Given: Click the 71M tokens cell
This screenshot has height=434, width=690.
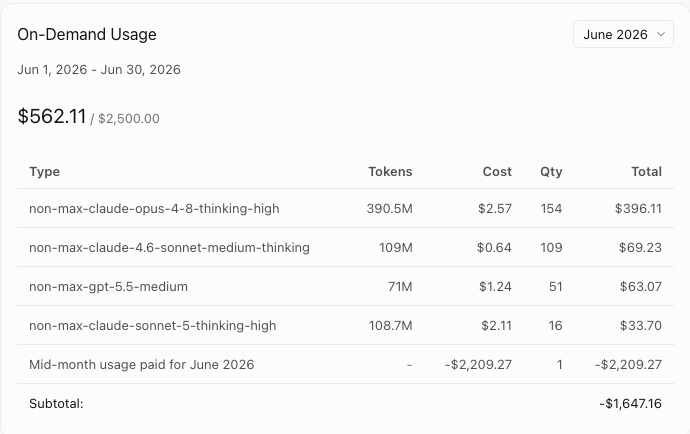Looking at the screenshot, I should pos(400,287).
